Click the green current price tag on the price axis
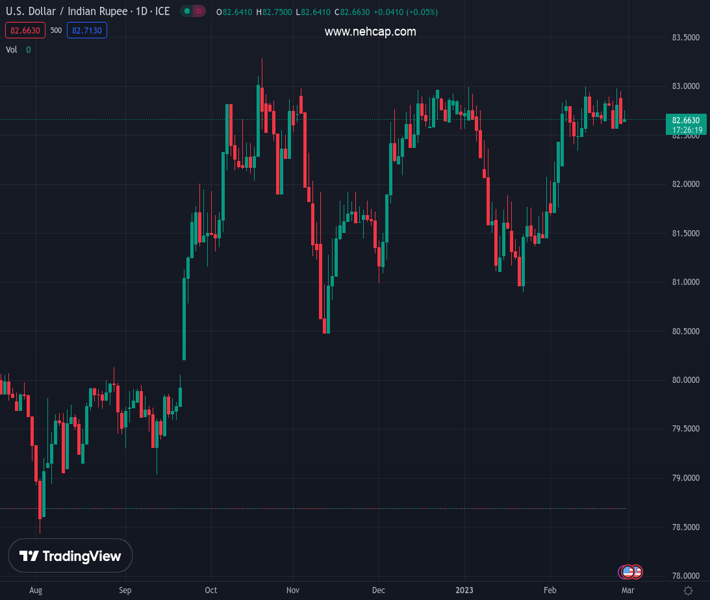This screenshot has width=710, height=600. (685, 124)
